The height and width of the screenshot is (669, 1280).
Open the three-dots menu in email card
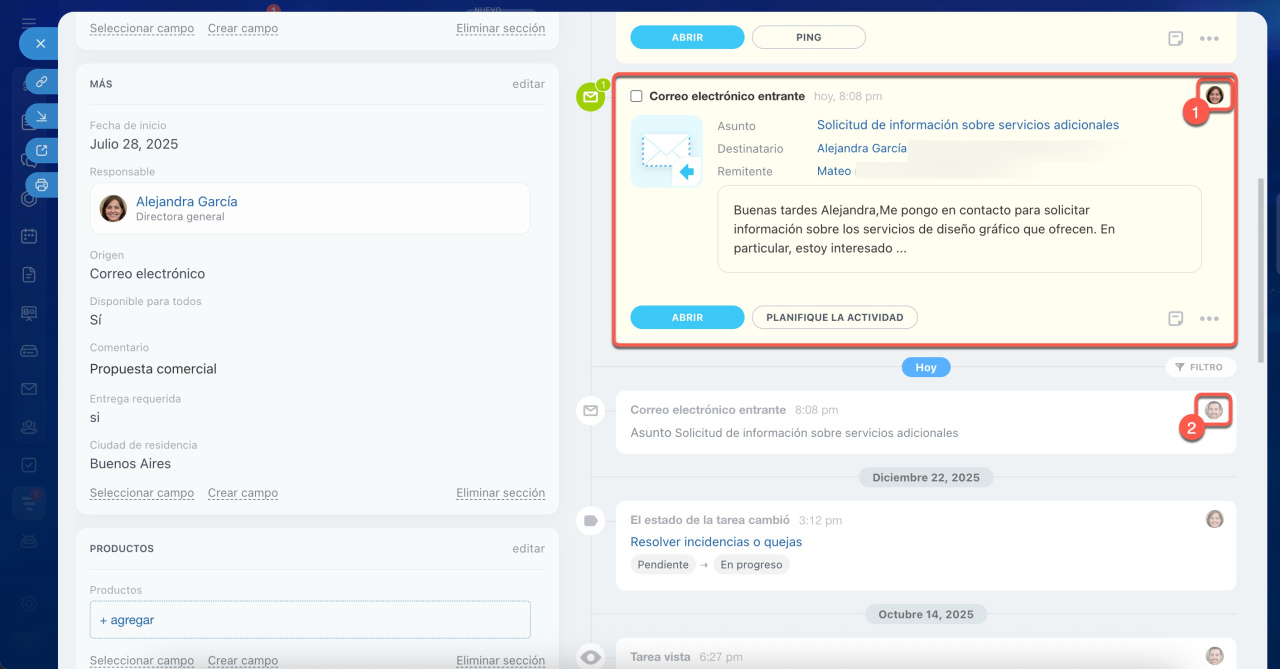point(1209,318)
